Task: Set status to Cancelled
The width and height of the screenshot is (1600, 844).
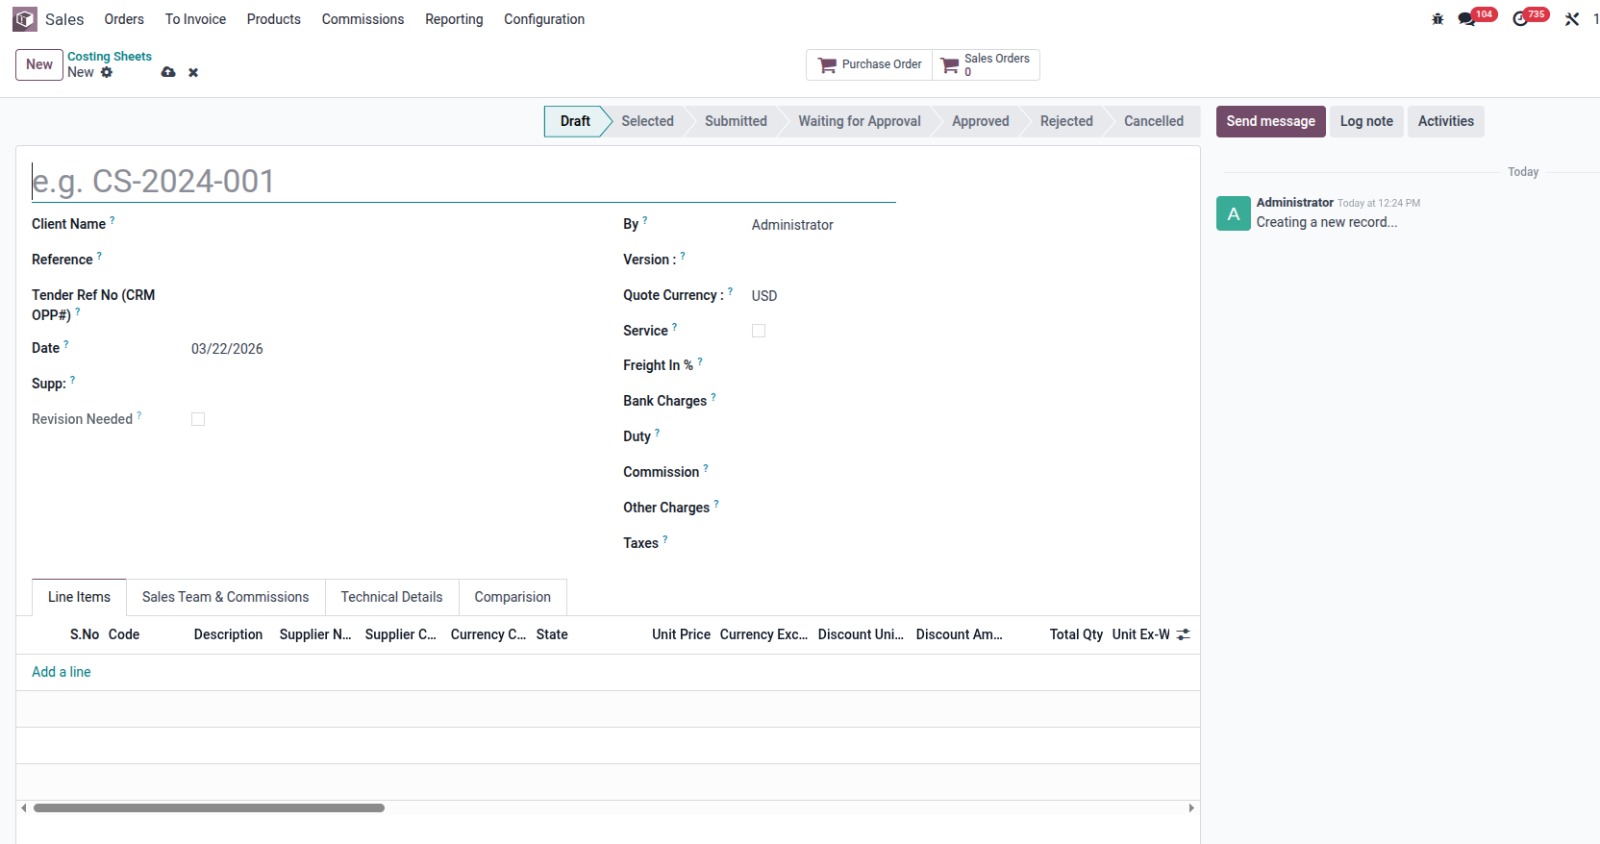Action: pos(1153,121)
